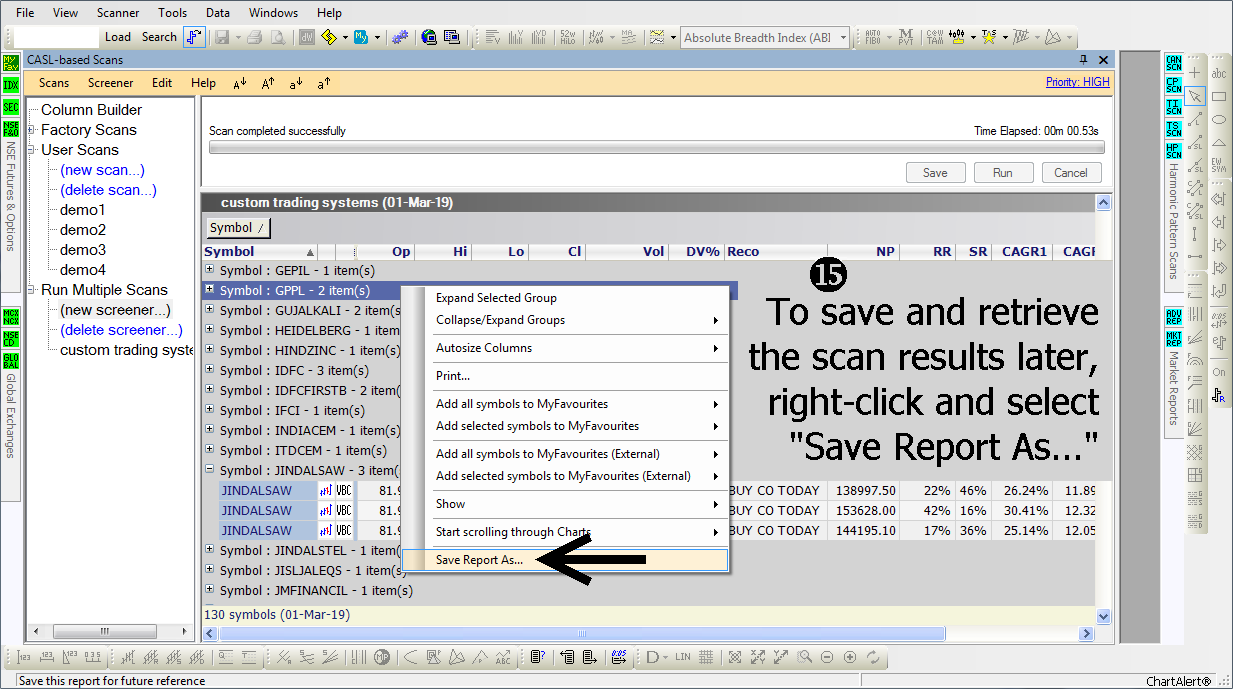This screenshot has height=689, width=1233.
Task: Click the zoom-out minus bottom toolbar icon
Action: pyautogui.click(x=827, y=657)
